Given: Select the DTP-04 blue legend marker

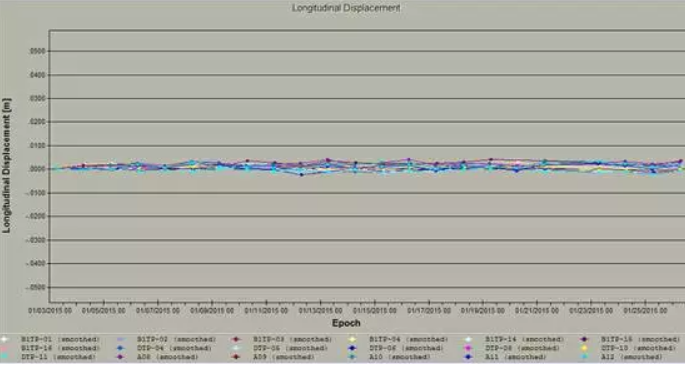Looking at the screenshot, I should [121, 348].
